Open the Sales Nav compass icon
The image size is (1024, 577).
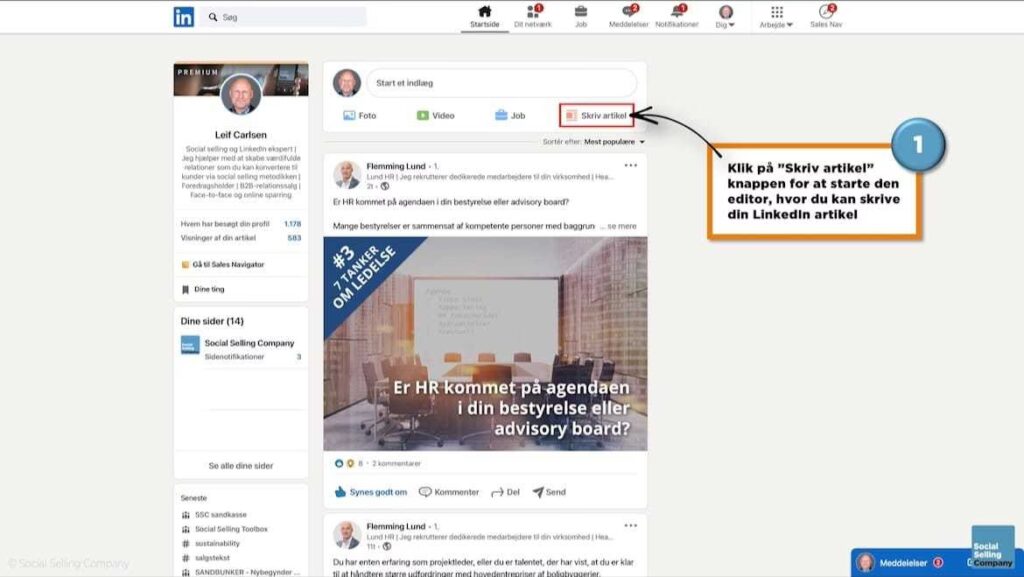pos(826,13)
